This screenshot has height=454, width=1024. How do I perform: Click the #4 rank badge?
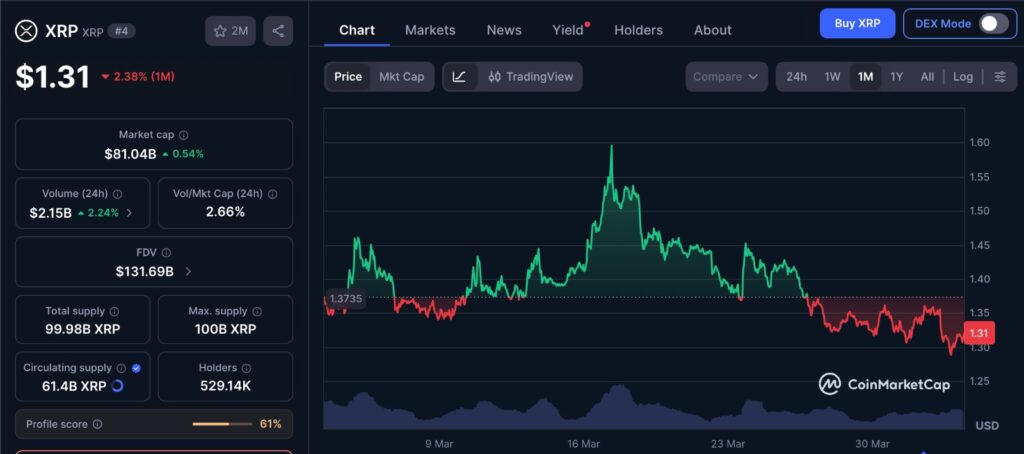pyautogui.click(x=121, y=31)
